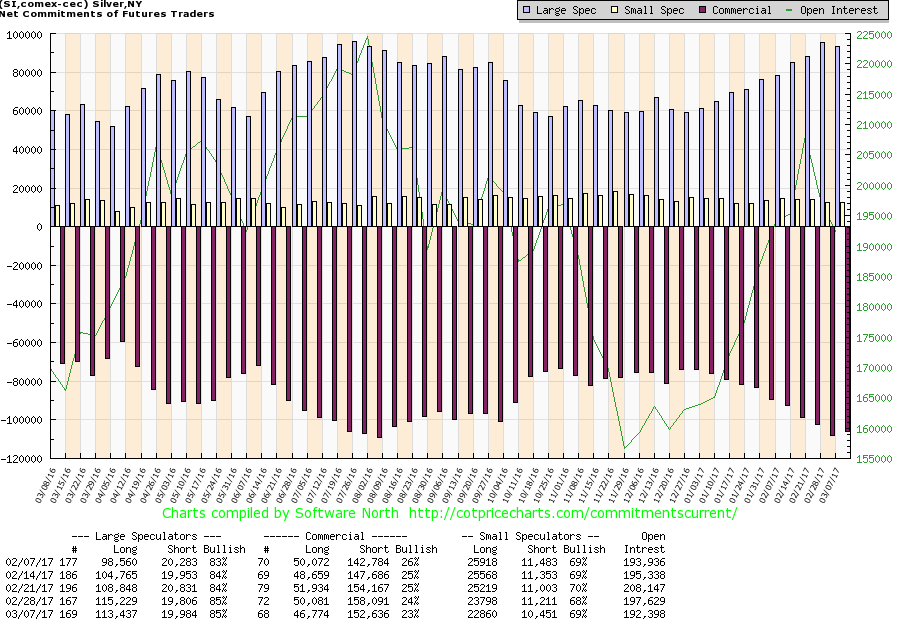
Task: Select the 02/07/17 table row date
Action: tap(27, 563)
